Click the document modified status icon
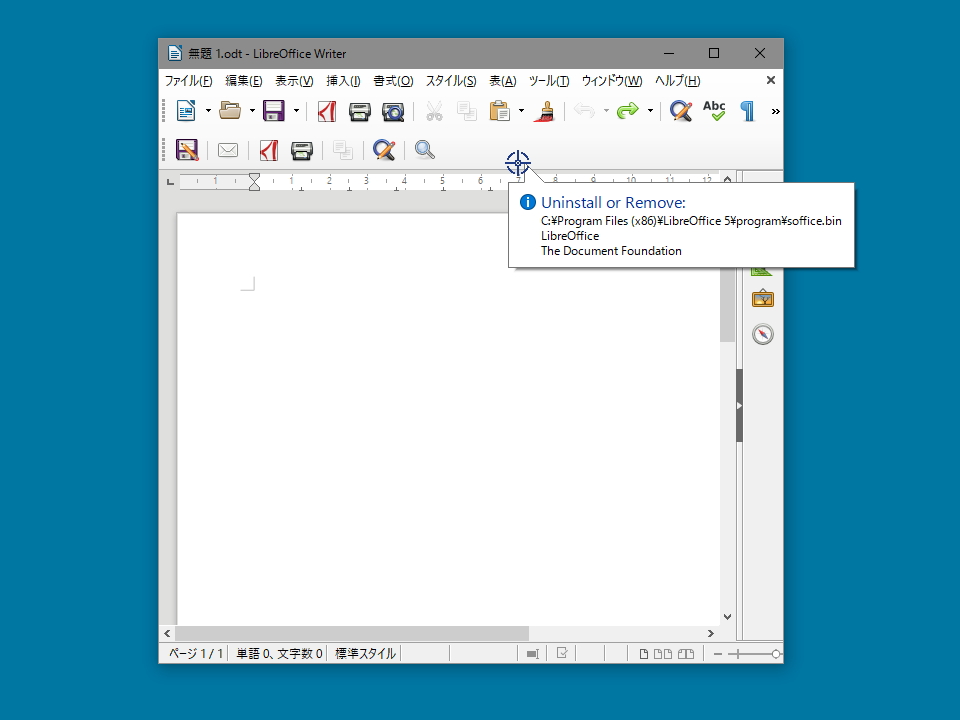Image resolution: width=960 pixels, height=720 pixels. click(562, 653)
